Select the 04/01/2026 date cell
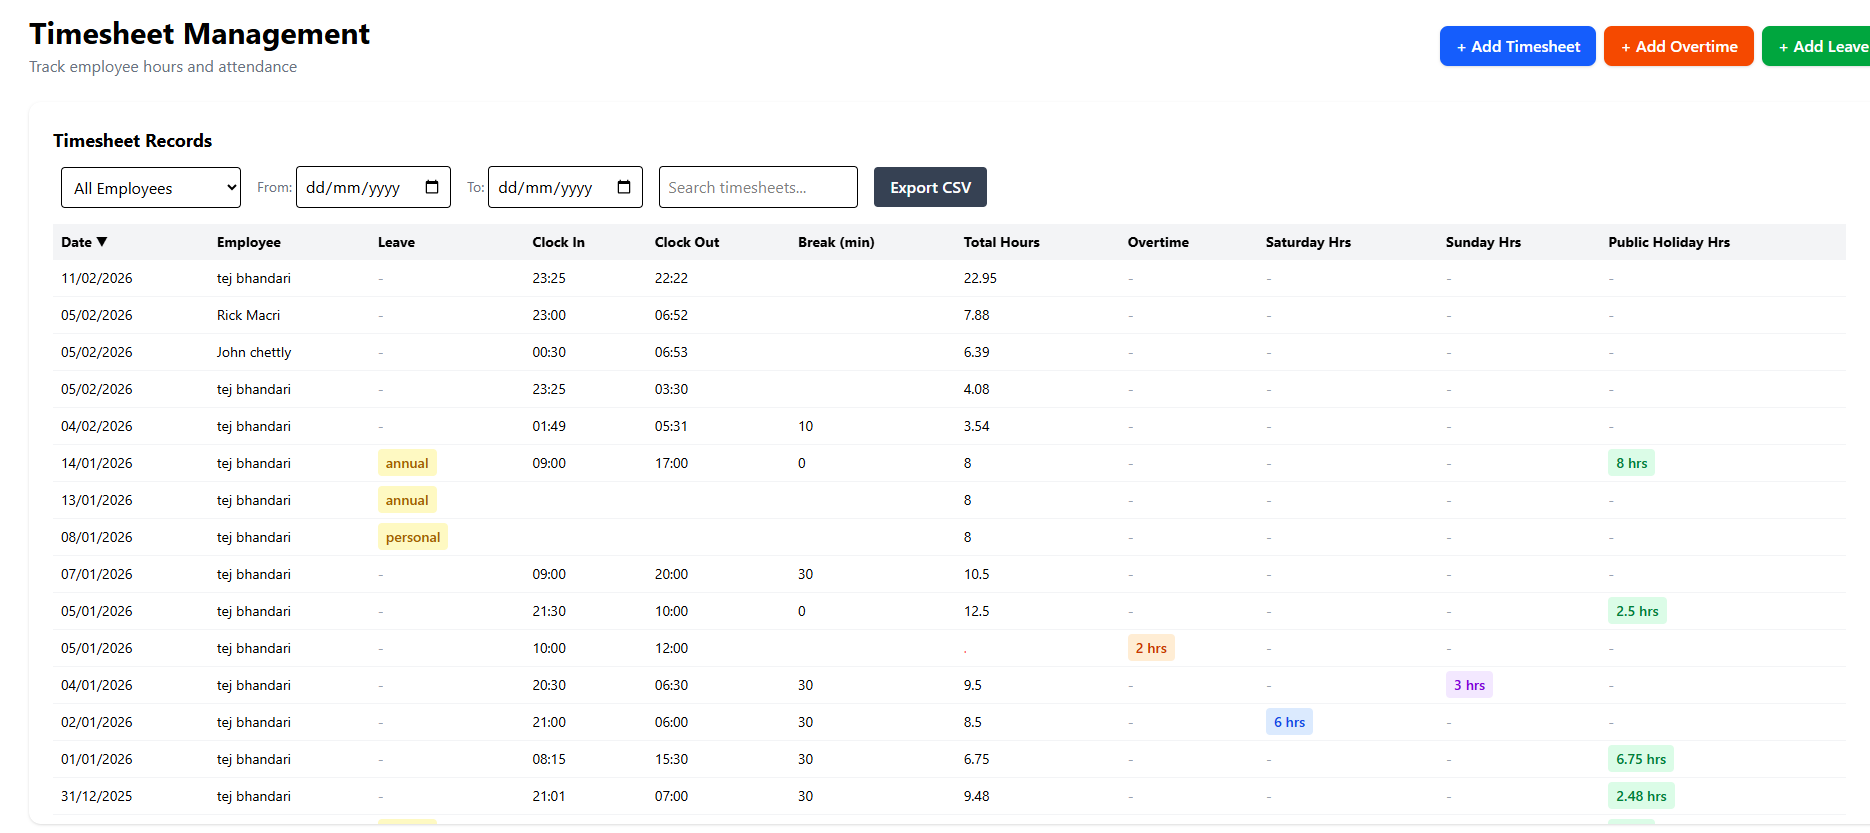Image resolution: width=1870 pixels, height=833 pixels. 97,685
